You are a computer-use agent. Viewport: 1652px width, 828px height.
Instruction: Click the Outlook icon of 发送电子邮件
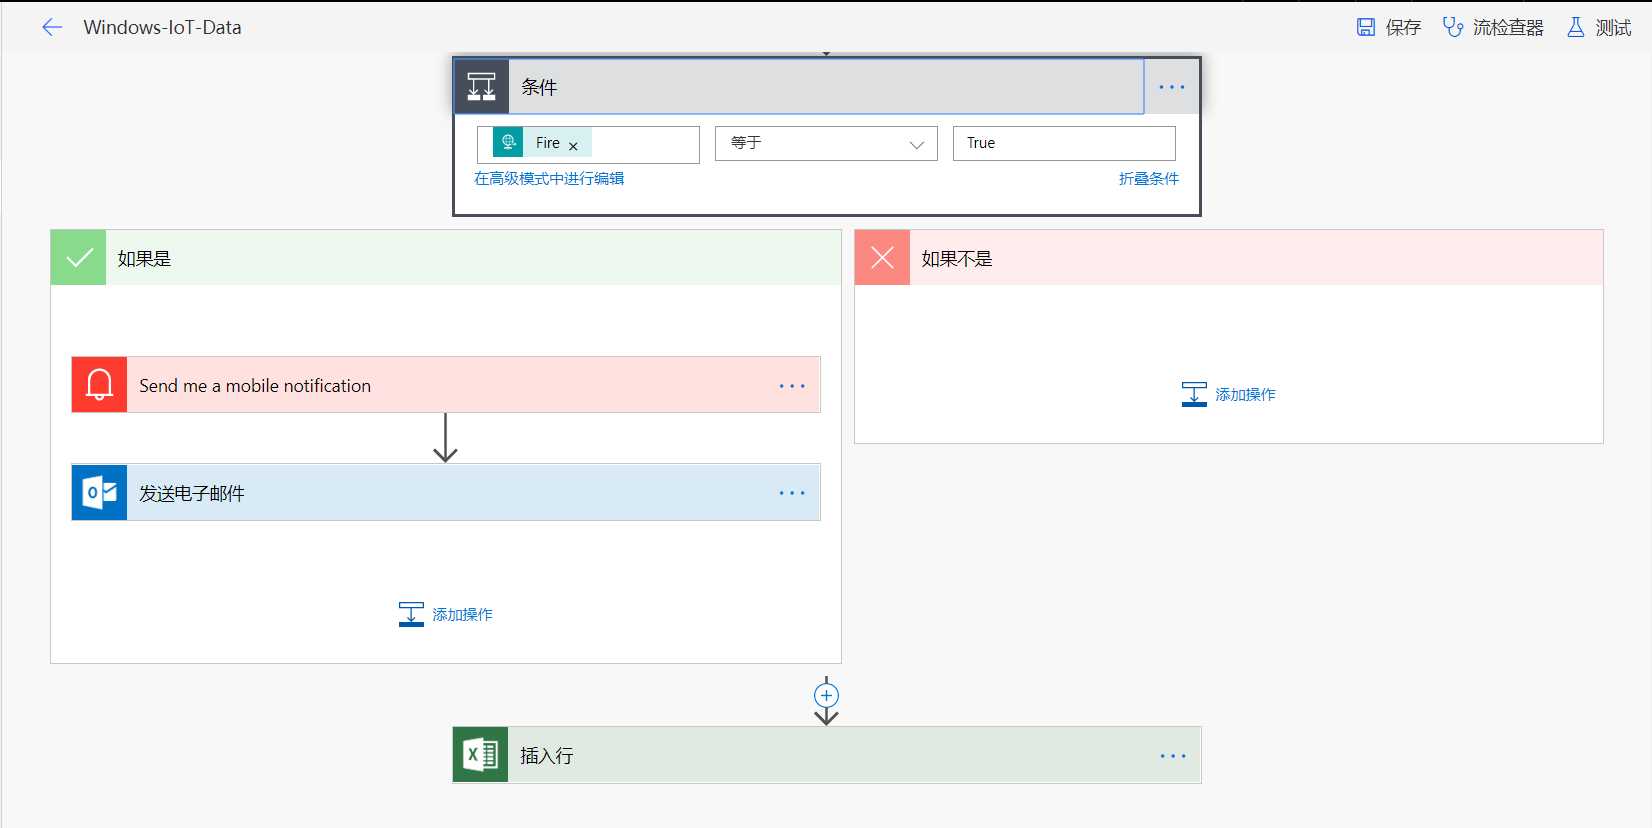99,492
